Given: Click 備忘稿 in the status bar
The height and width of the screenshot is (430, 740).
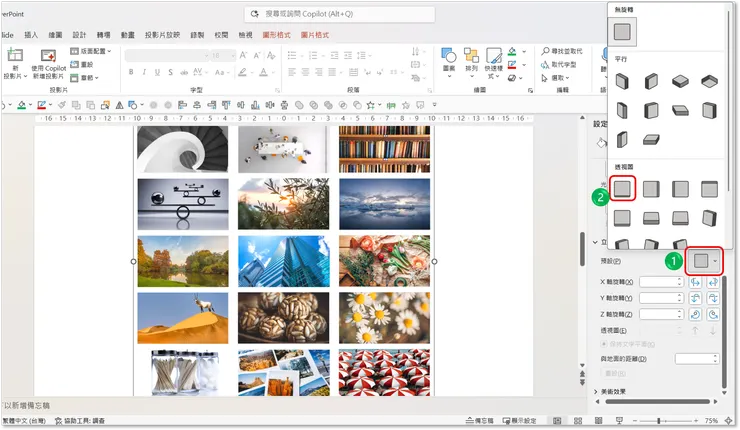Looking at the screenshot, I should tap(479, 421).
